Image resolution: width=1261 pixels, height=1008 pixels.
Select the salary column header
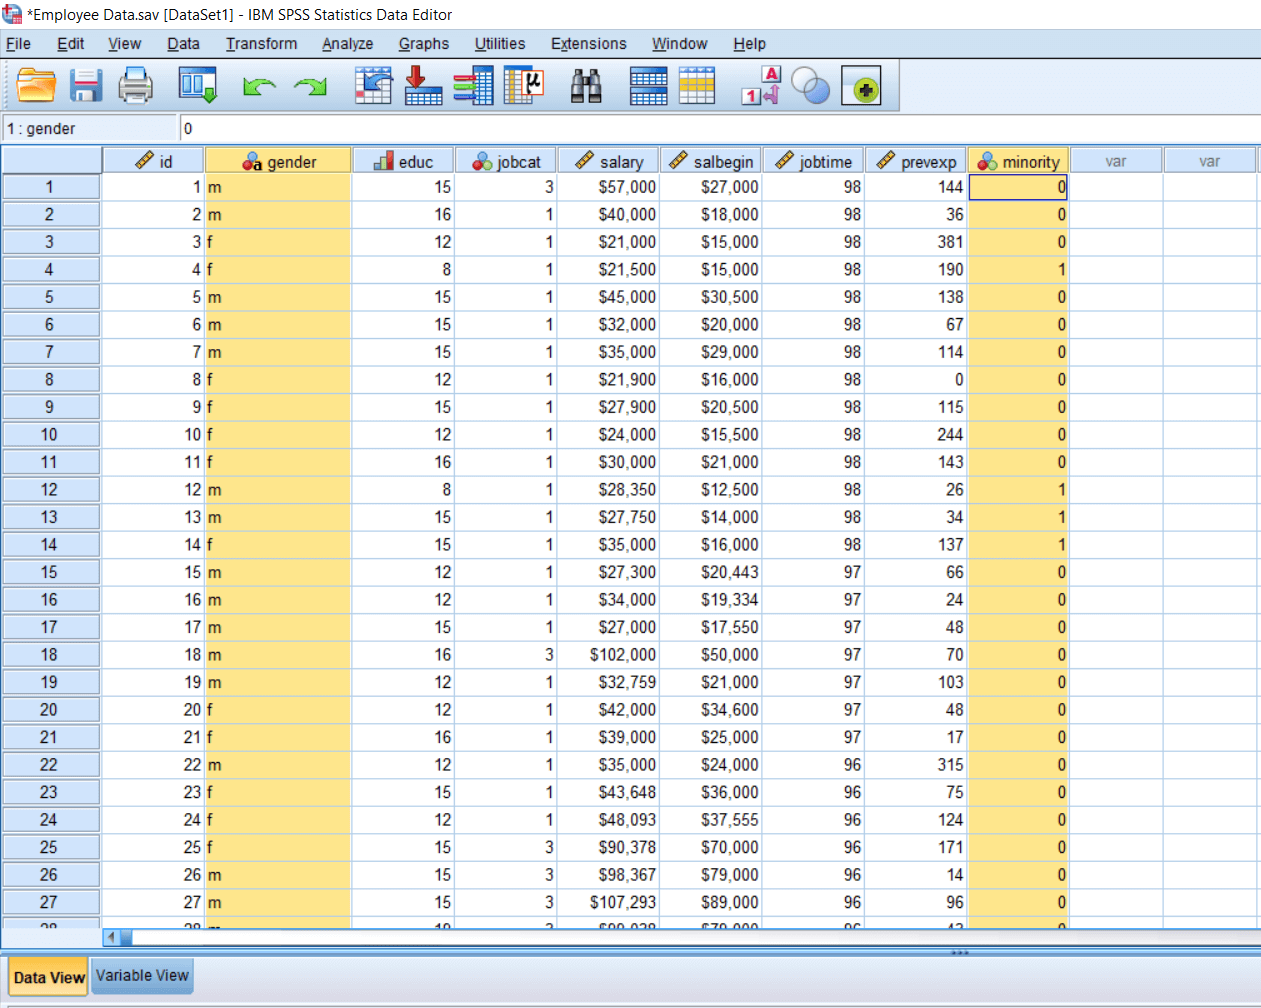tap(608, 161)
